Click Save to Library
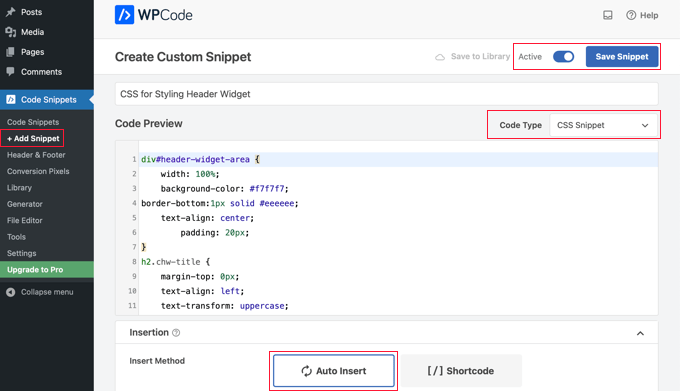The image size is (680, 391). pyautogui.click(x=480, y=56)
